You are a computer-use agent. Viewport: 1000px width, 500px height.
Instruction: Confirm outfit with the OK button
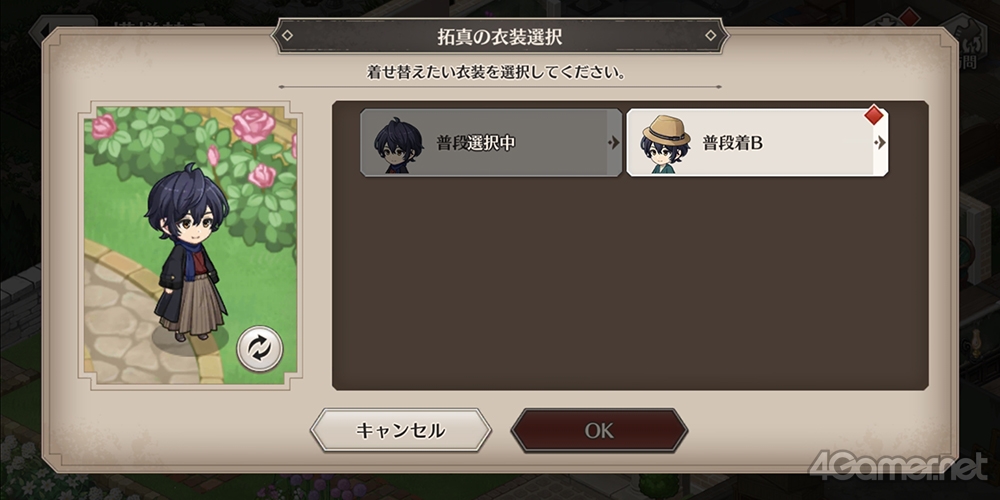[x=599, y=430]
